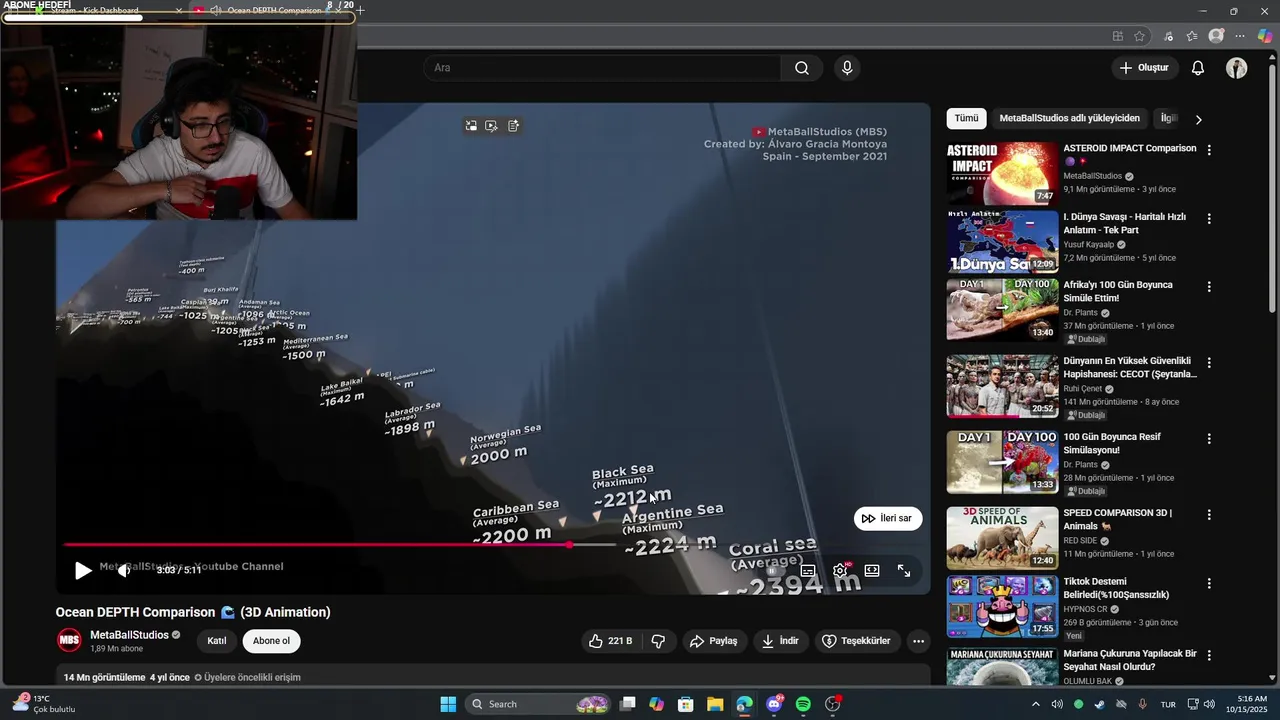1280x720 pixels.
Task: Open Windows Start menu
Action: 448,704
